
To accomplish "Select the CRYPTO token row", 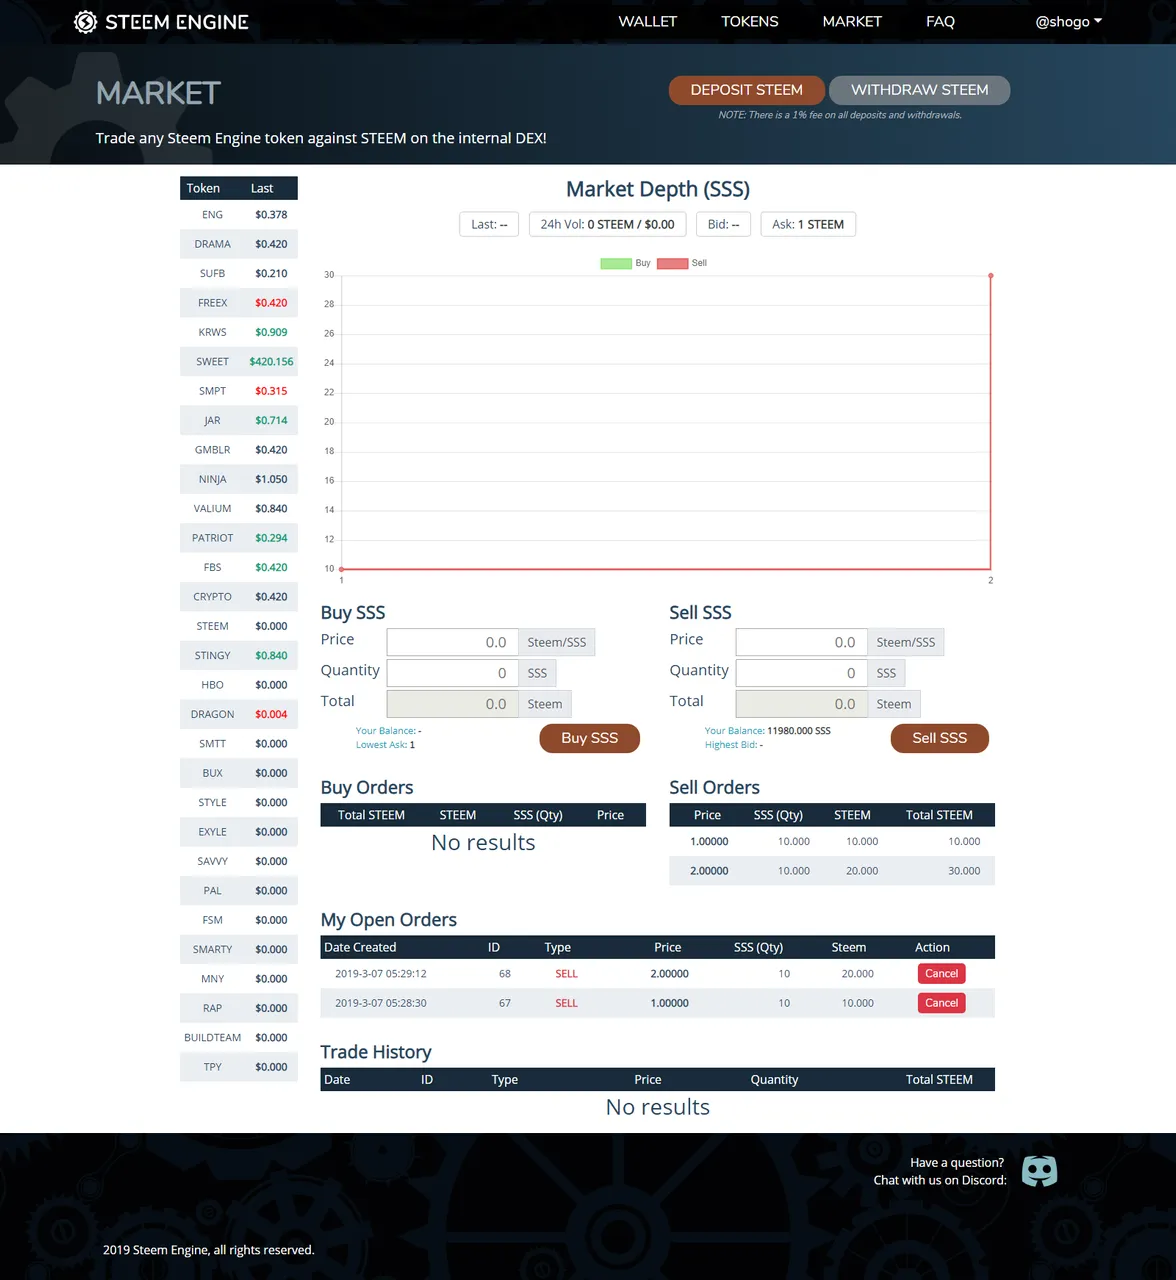I will pos(239,597).
